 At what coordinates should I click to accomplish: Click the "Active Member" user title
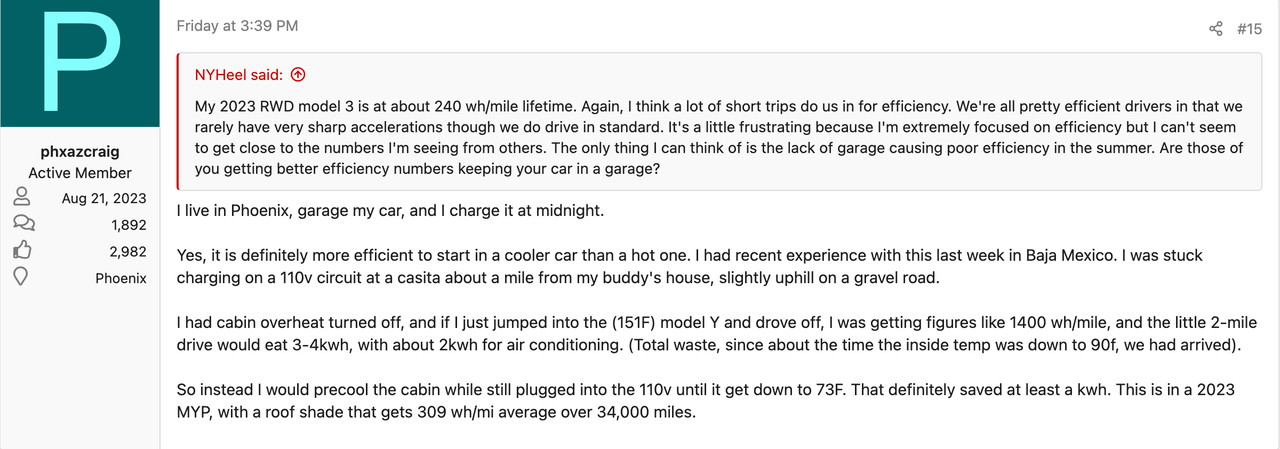coord(80,173)
